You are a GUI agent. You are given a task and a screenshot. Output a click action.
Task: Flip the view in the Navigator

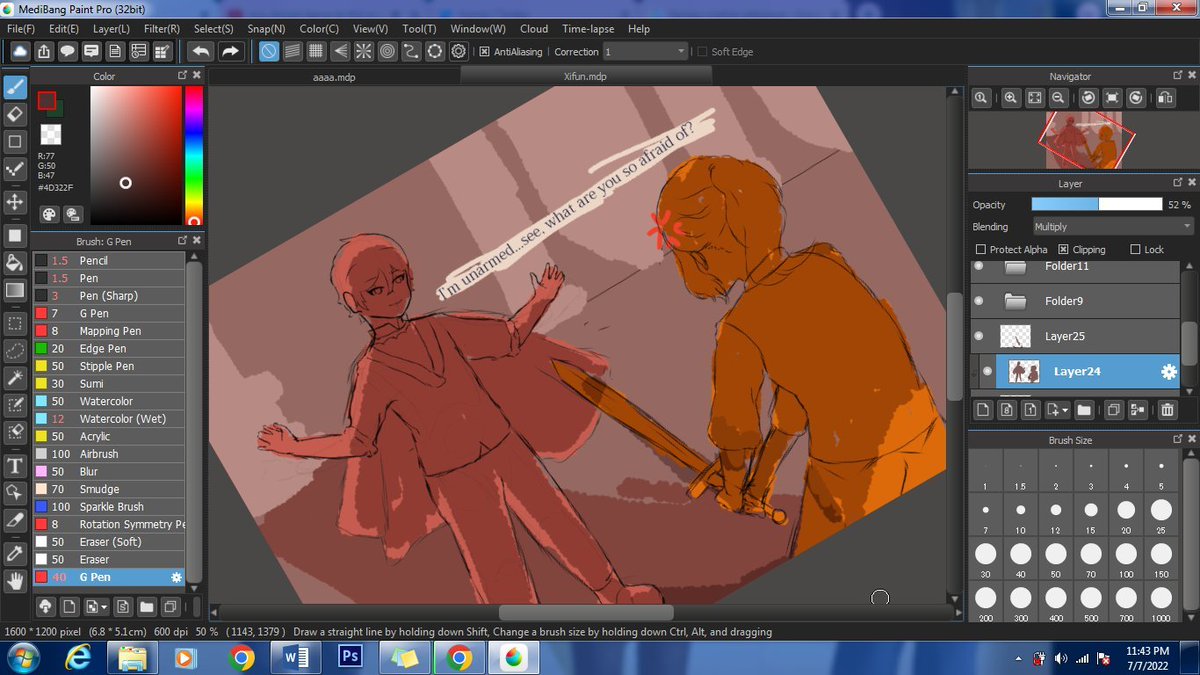[x=1165, y=97]
